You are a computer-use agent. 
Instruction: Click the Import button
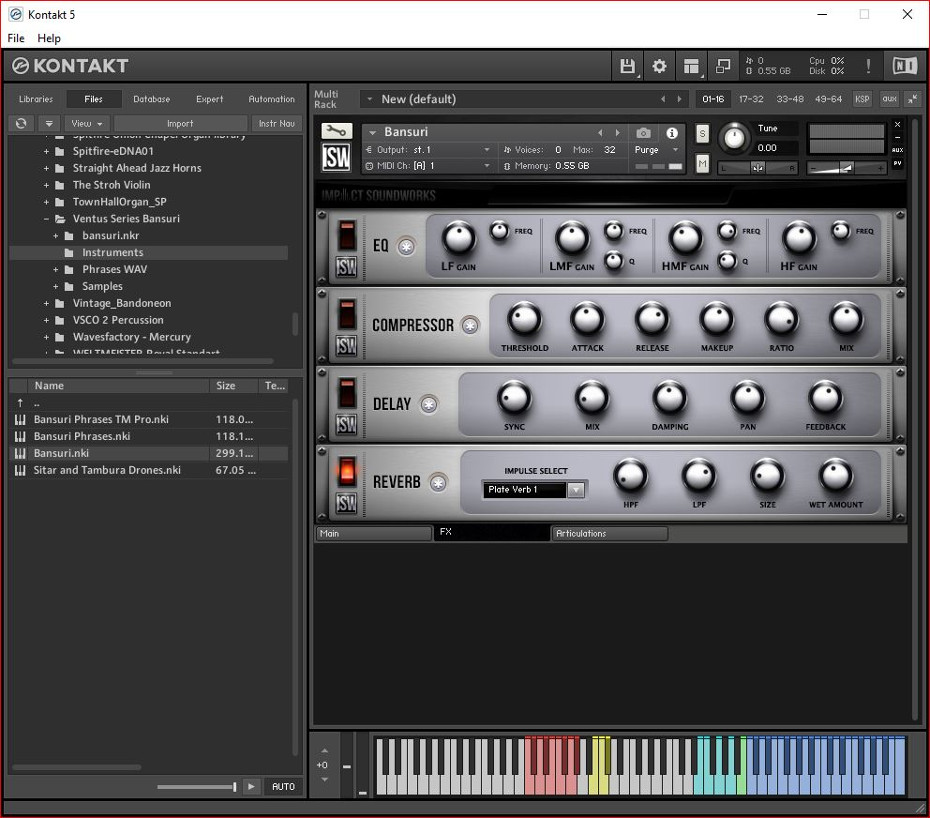[x=180, y=123]
